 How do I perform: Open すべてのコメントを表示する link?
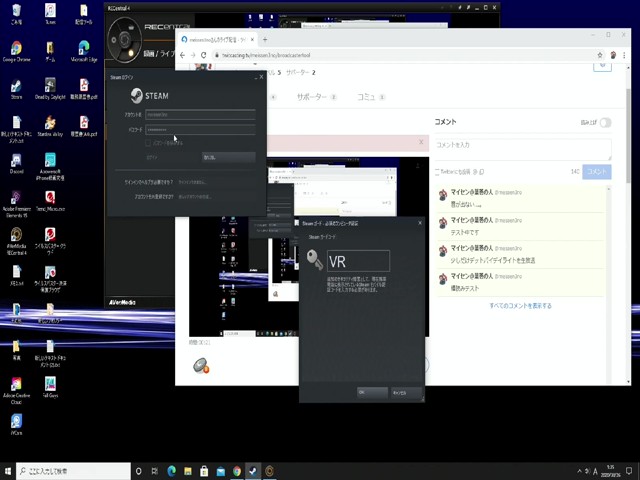[520, 306]
